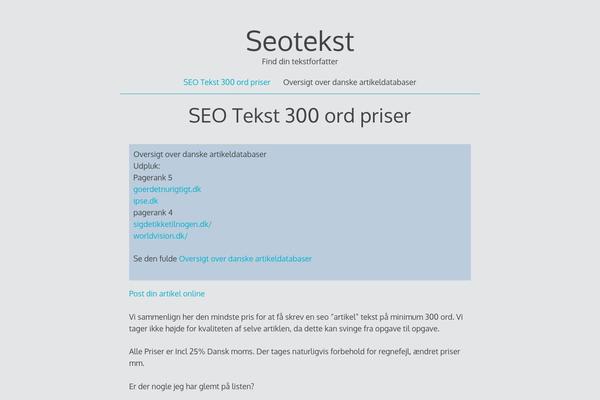The height and width of the screenshot is (400, 600).
Task: Click the paragraph starting 'Alle Priser er incl'
Action: click(294, 357)
